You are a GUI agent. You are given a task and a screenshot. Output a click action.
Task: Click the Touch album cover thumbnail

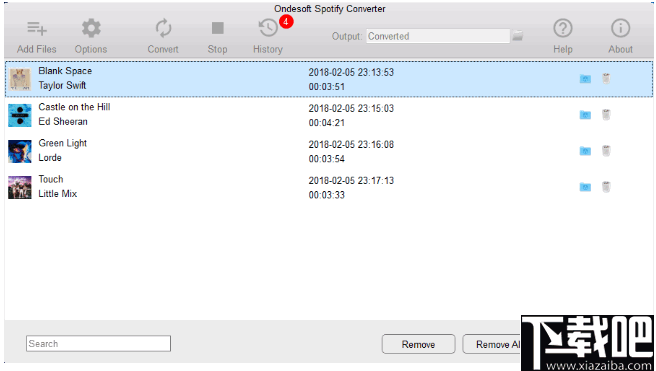(20, 187)
